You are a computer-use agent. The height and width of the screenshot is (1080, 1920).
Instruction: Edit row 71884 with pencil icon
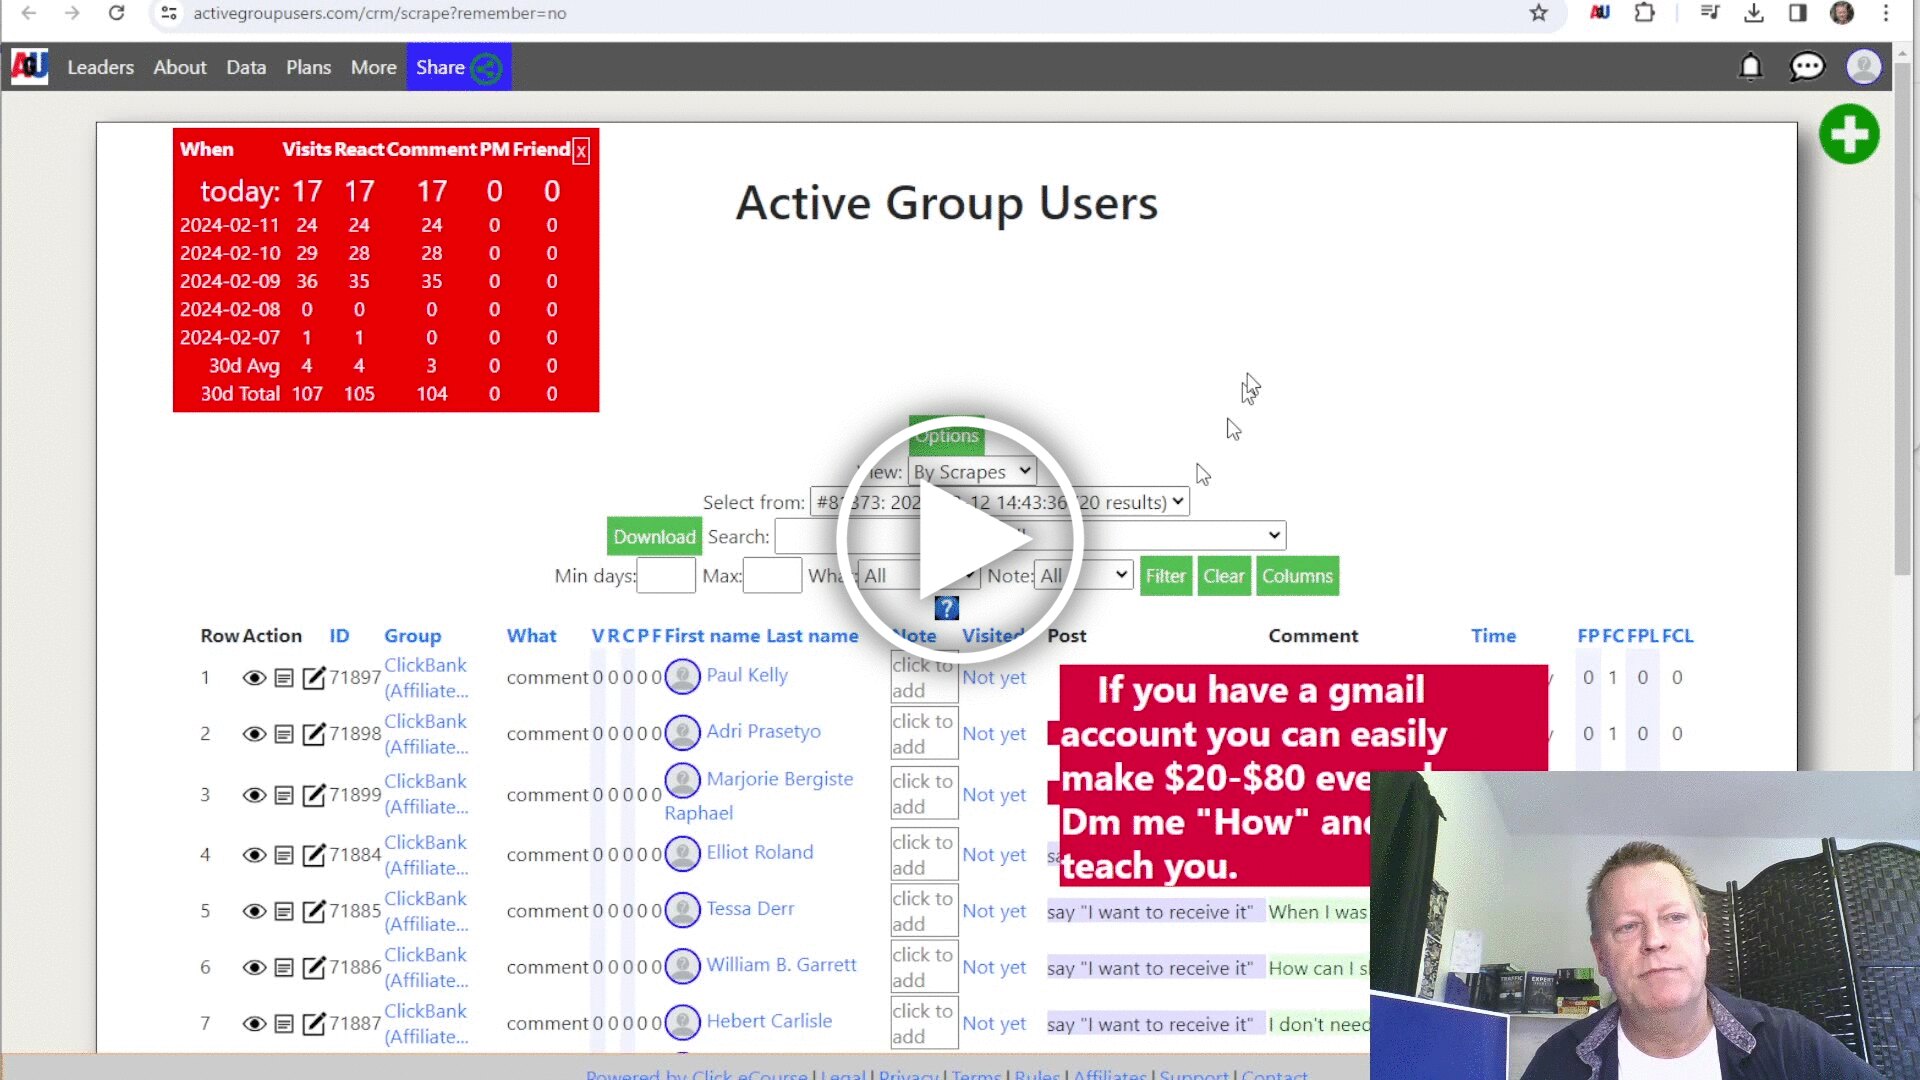[314, 854]
